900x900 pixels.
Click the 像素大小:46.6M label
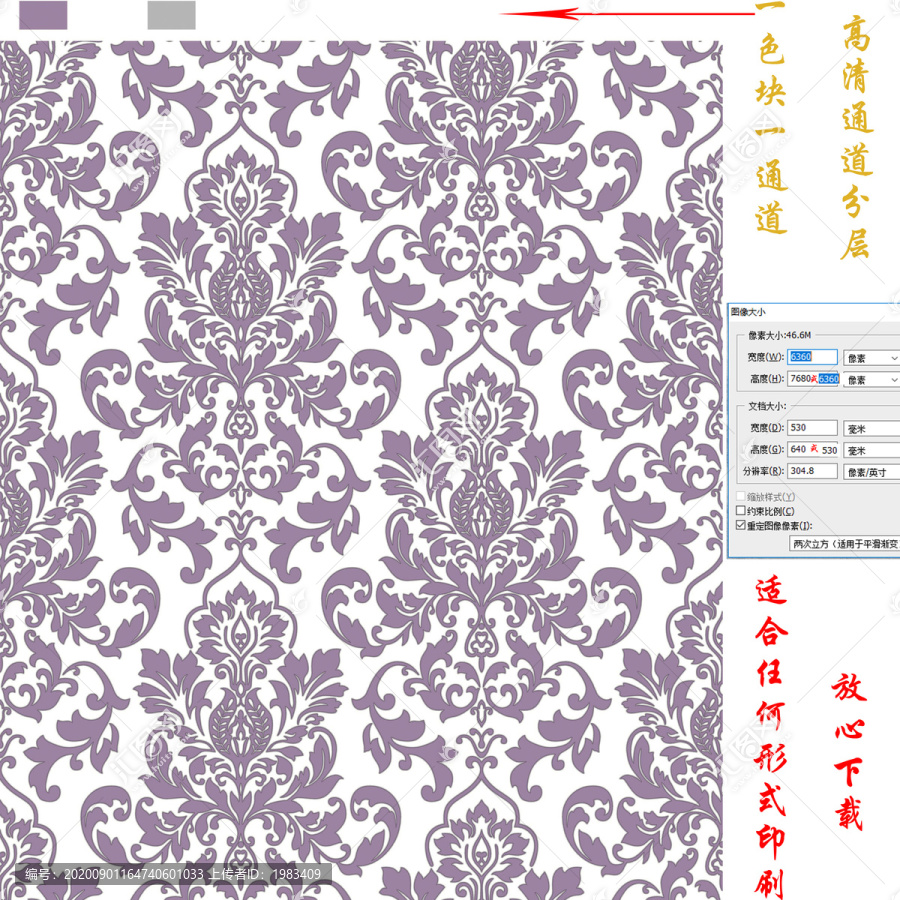tap(779, 335)
